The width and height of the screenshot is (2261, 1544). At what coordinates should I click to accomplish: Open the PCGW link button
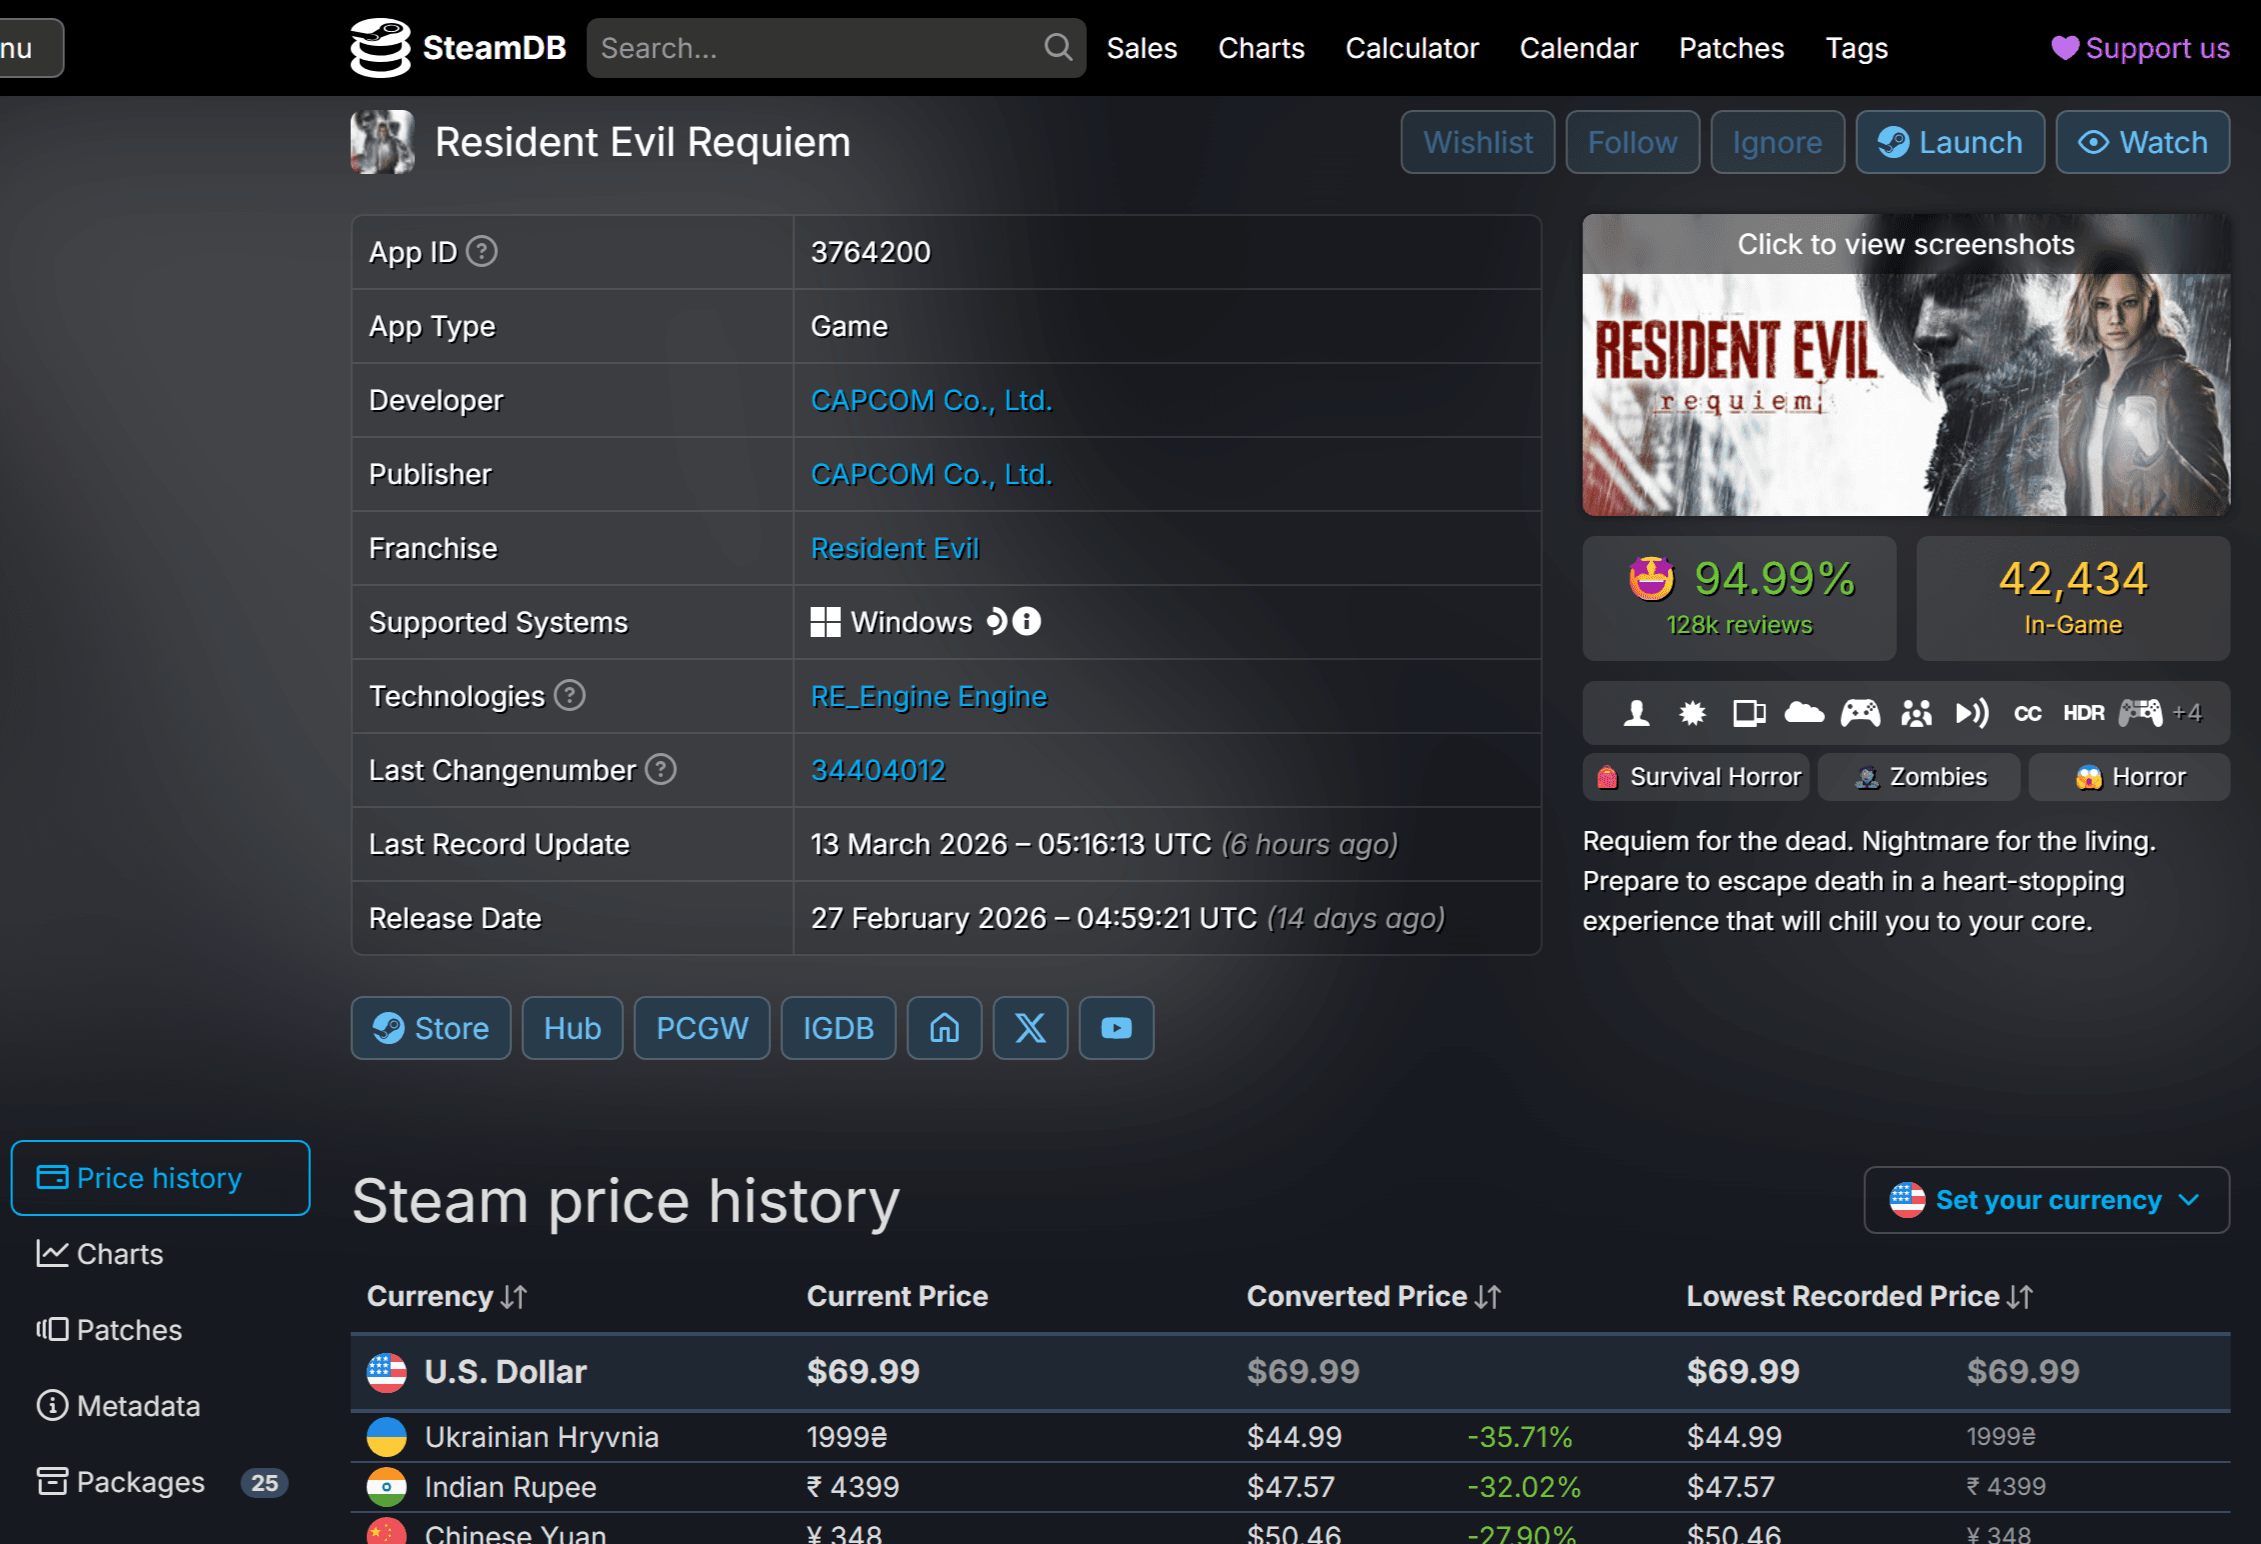702,1028
